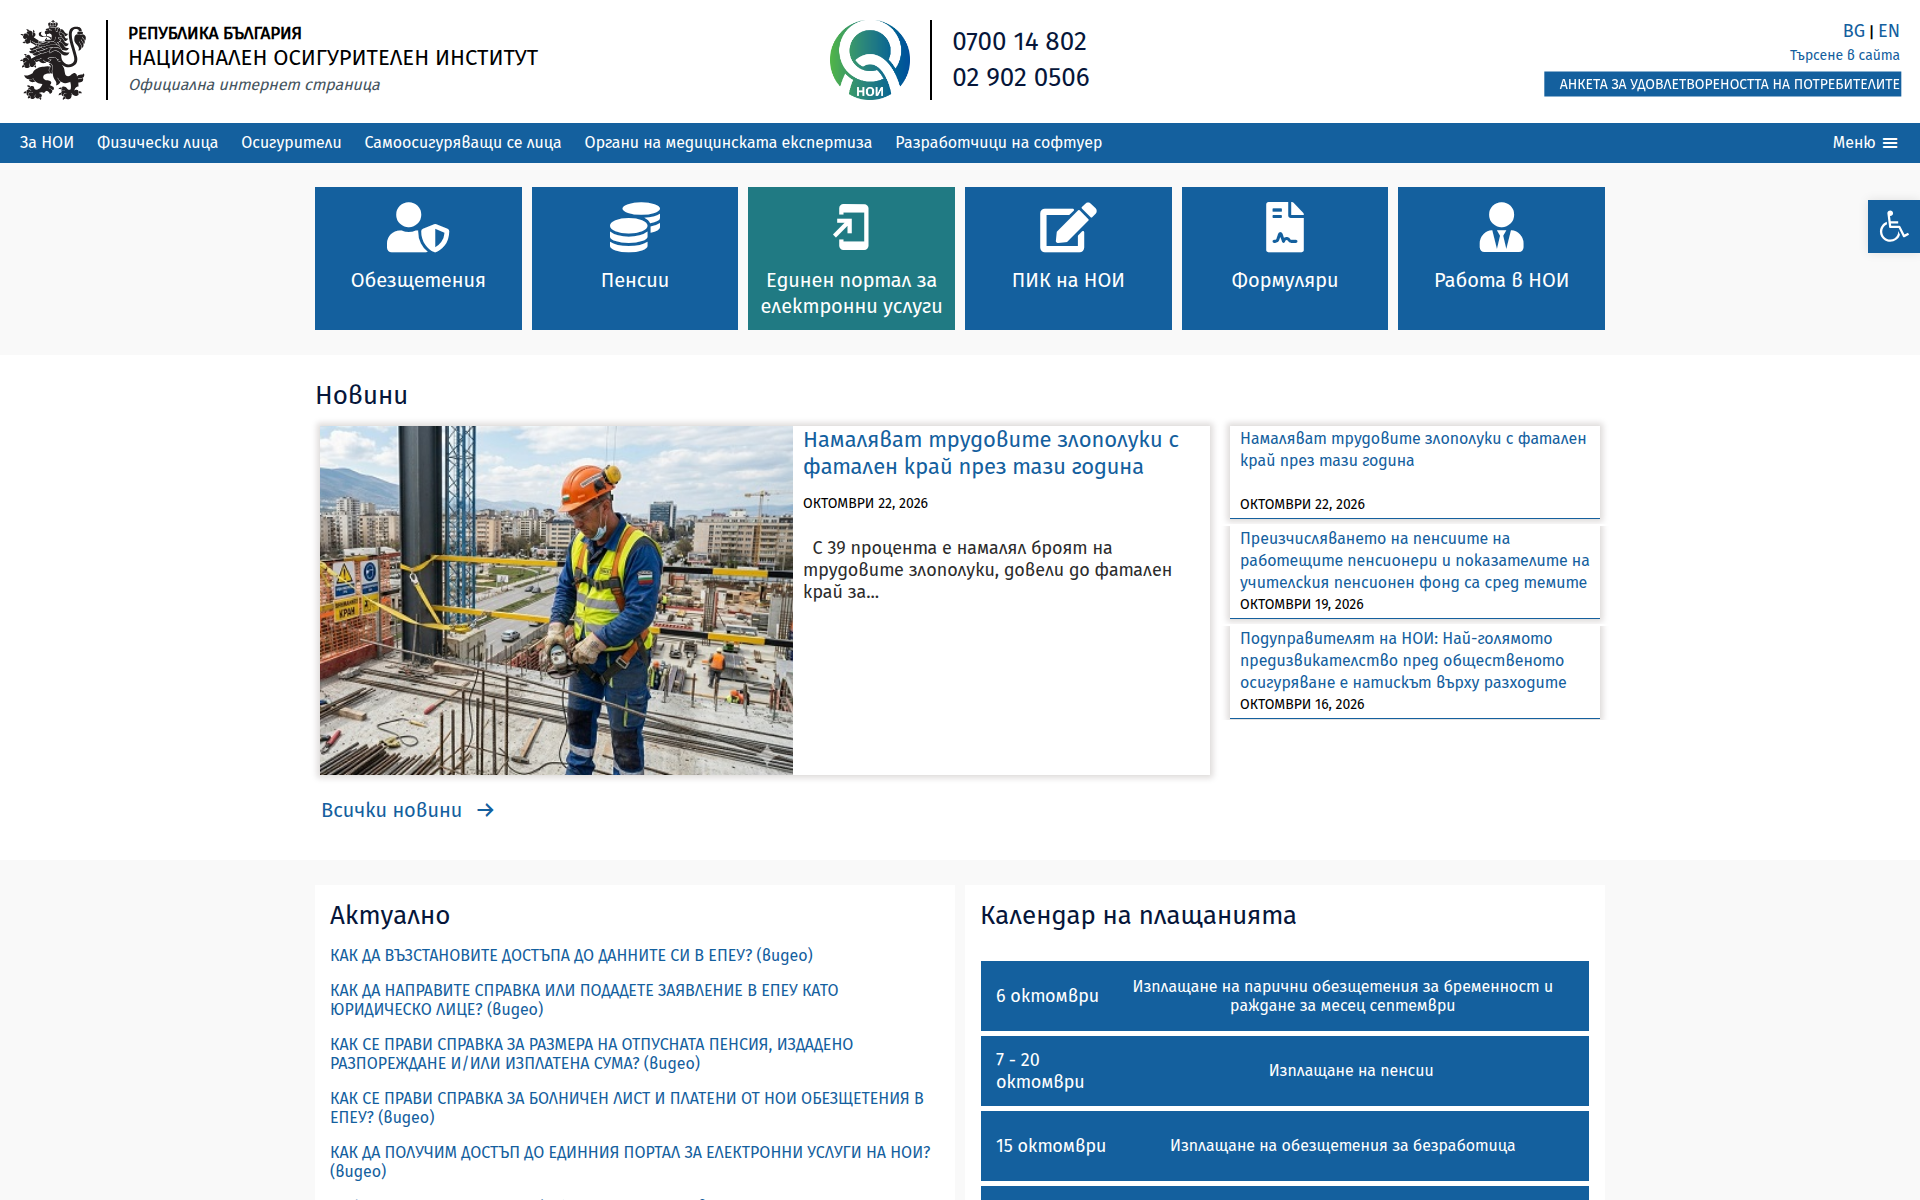Open the Обезщетения tile
This screenshot has height=1200, width=1920.
[418, 258]
